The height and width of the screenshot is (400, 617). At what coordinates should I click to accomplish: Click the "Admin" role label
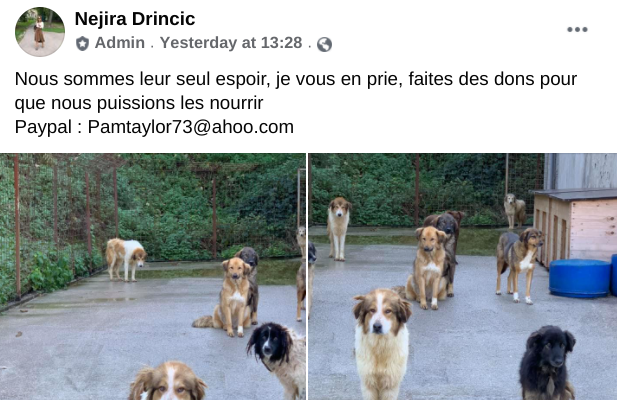(120, 42)
